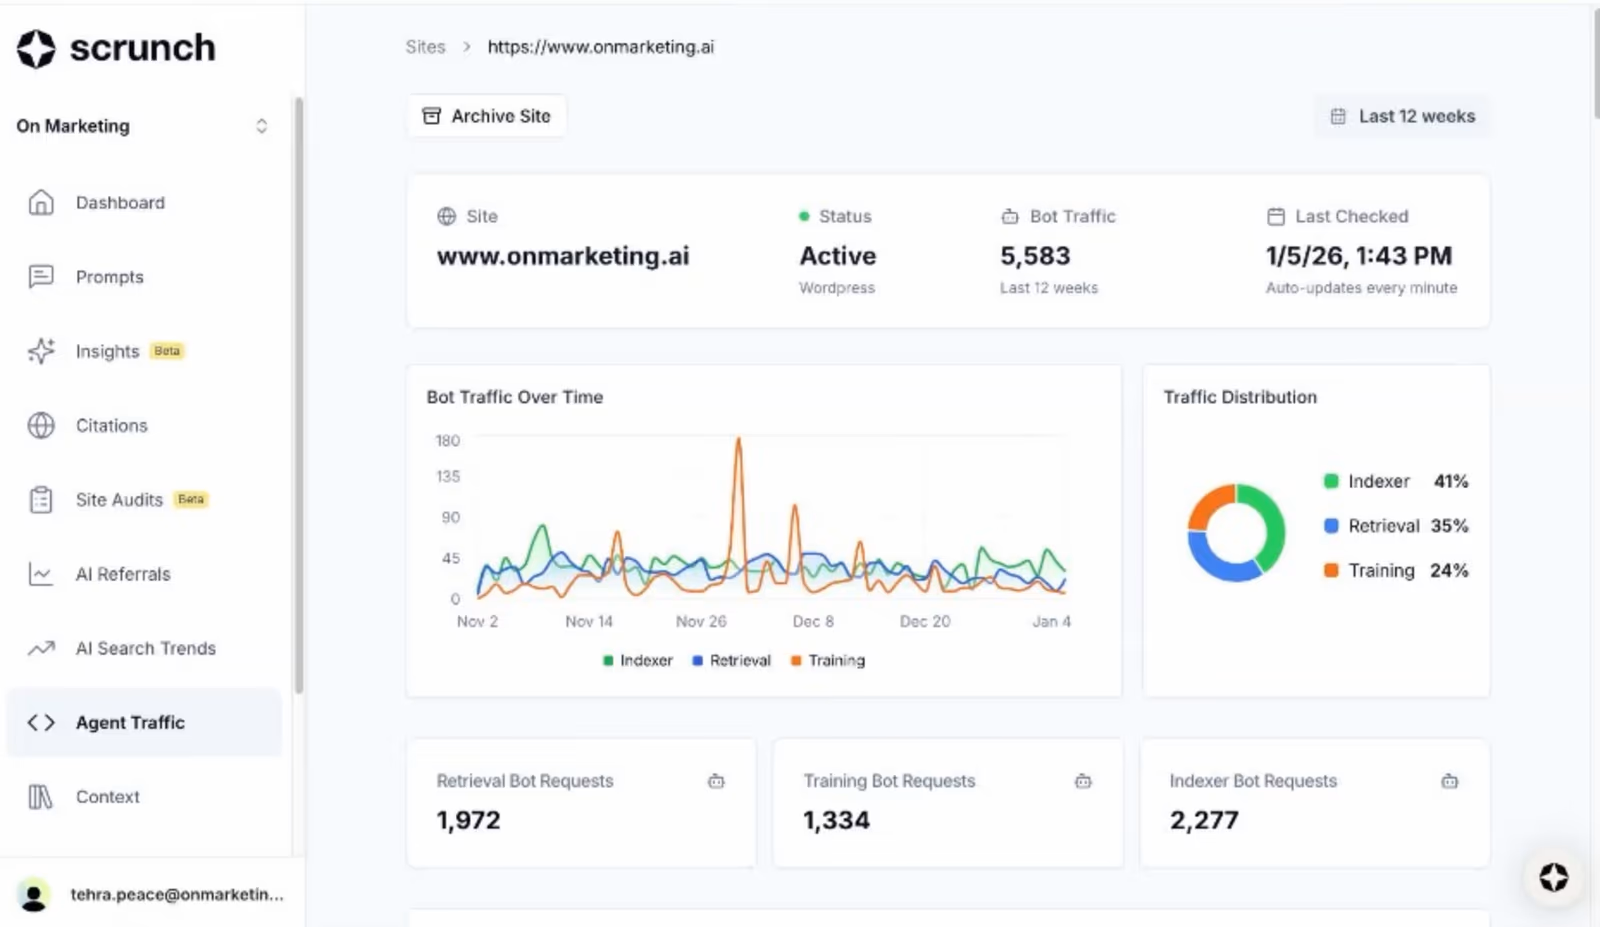Screen dimensions: 1600x927
Task: Click the https://www.onmarketing.ai breadcrumb
Action: pos(601,47)
